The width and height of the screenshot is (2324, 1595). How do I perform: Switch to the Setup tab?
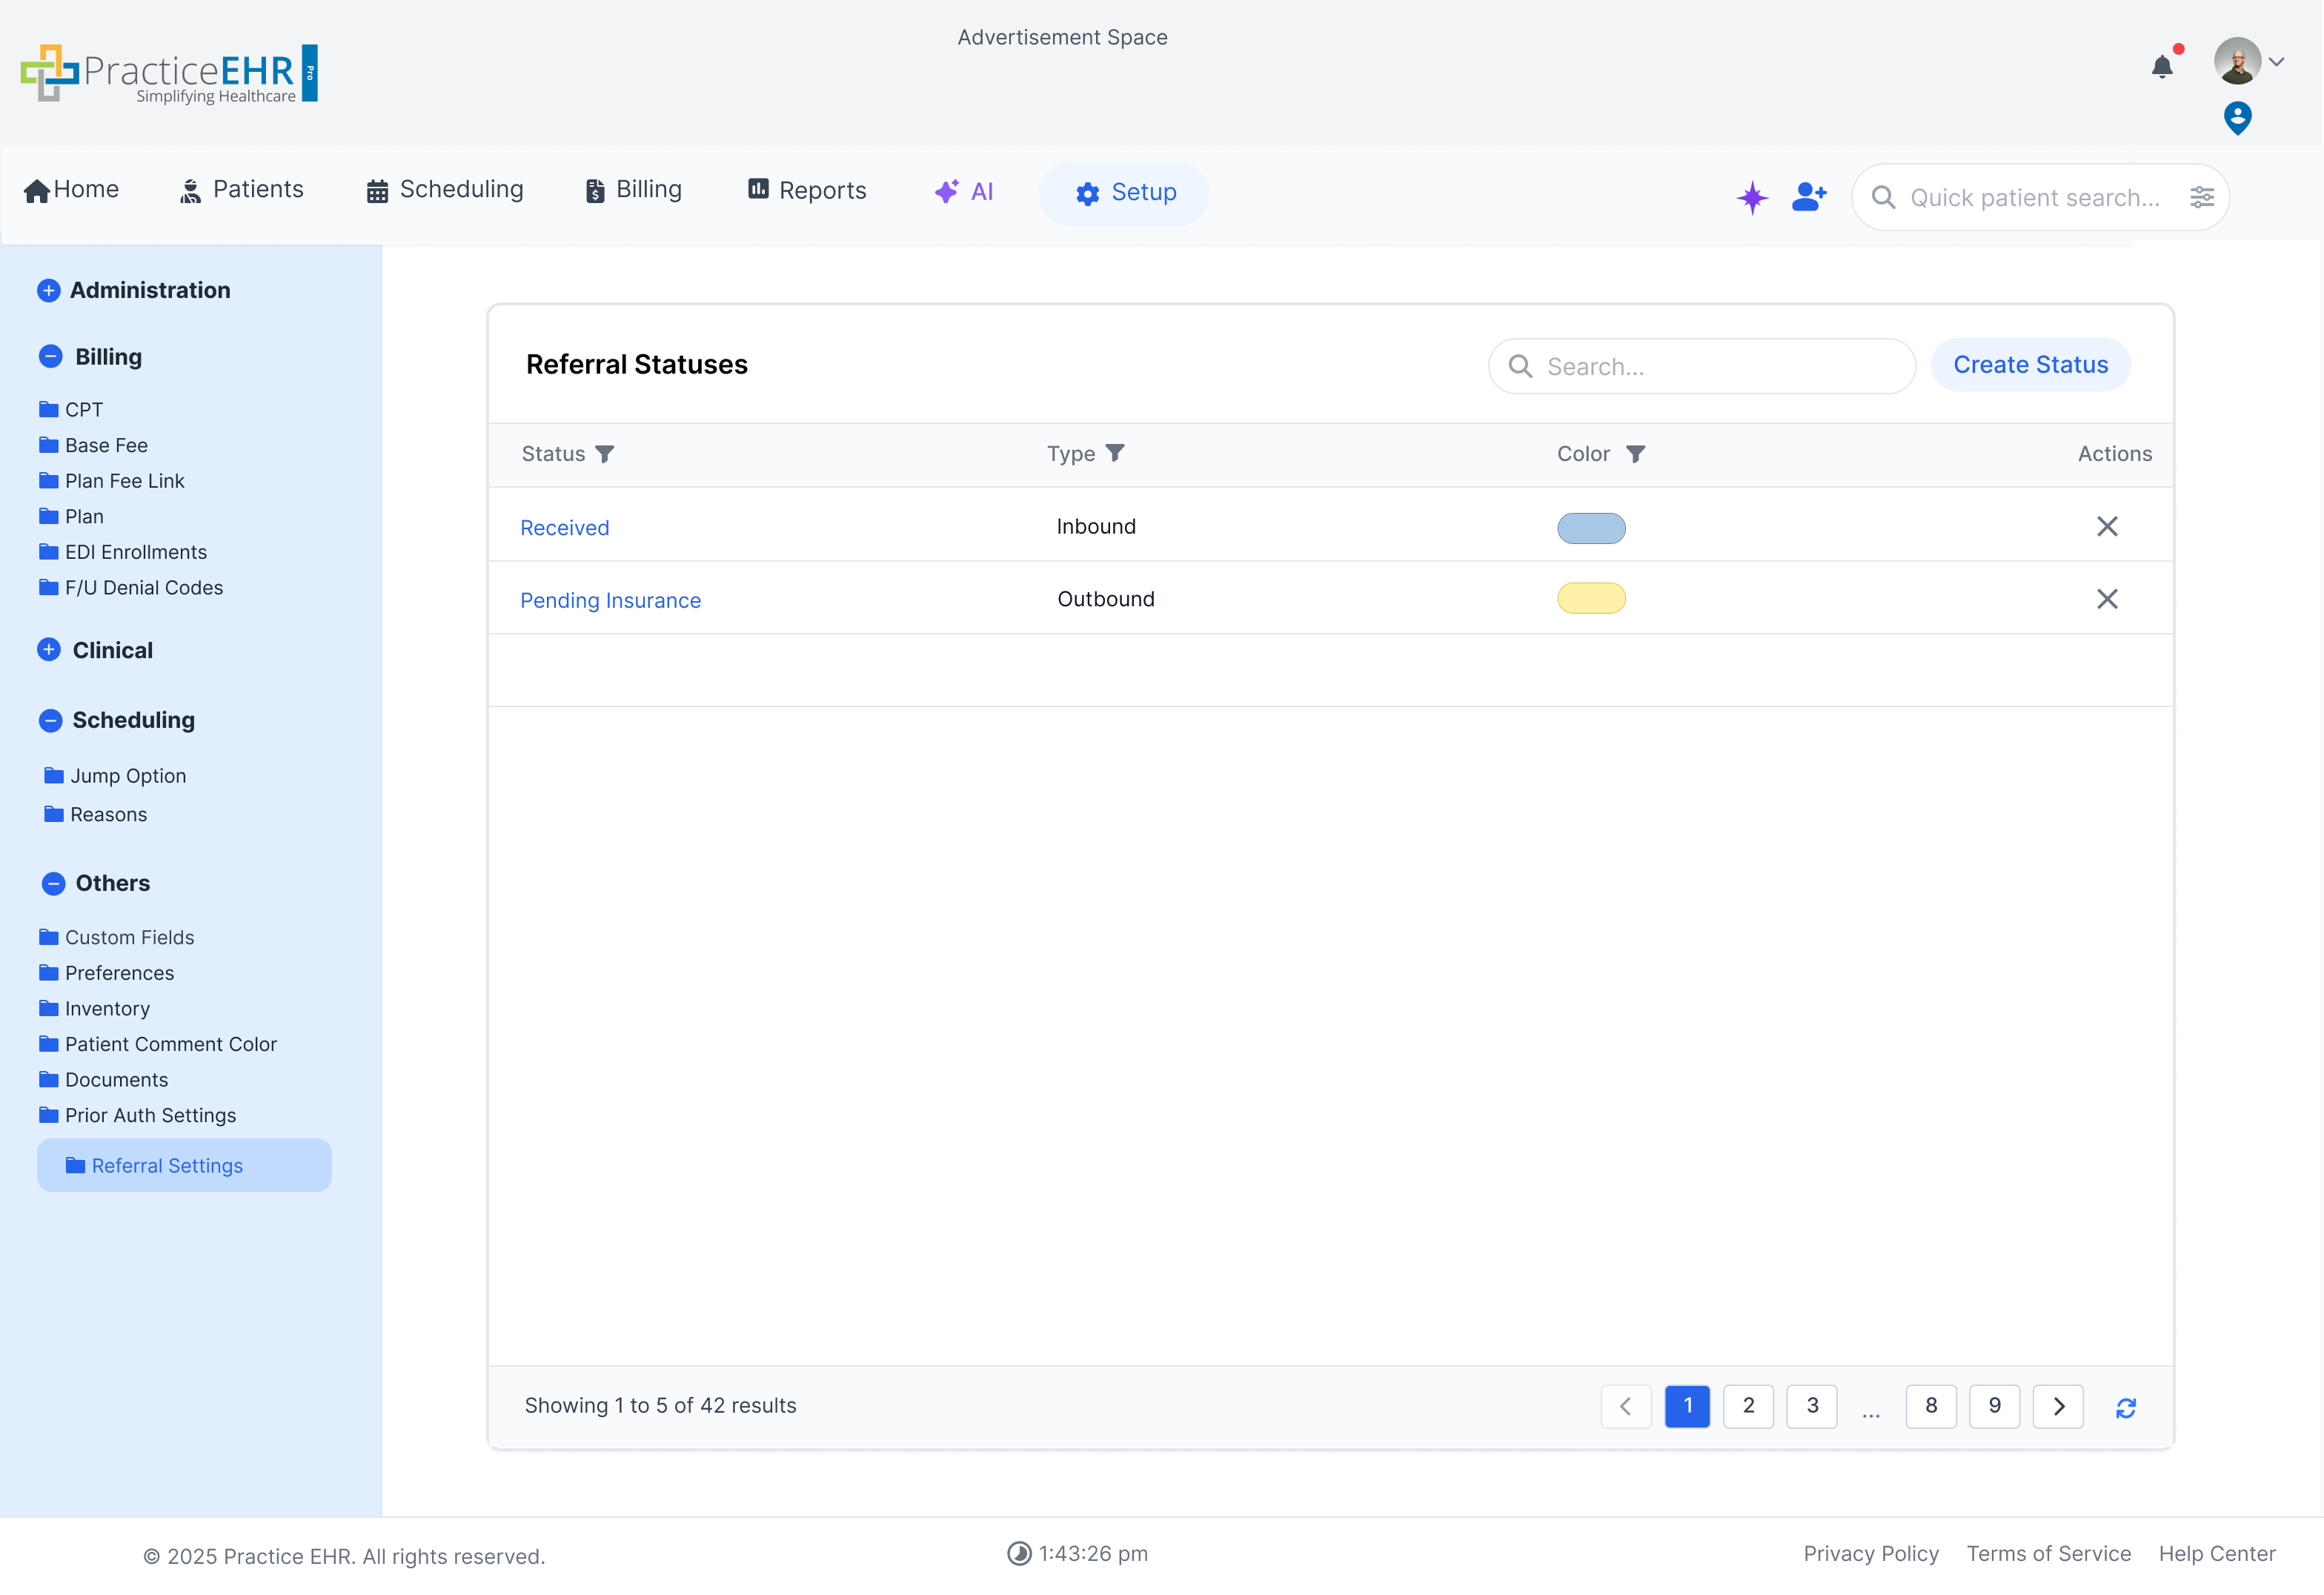(x=1124, y=193)
